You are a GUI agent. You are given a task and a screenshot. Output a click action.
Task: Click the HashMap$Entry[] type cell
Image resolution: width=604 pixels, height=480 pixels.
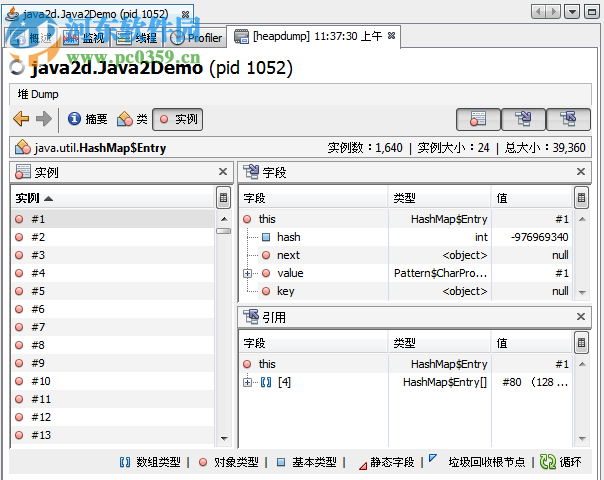point(440,382)
